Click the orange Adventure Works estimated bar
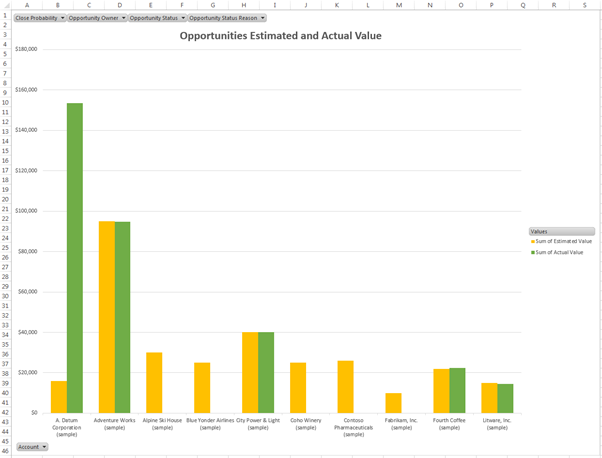Image resolution: width=602 pixels, height=458 pixels. click(106, 317)
